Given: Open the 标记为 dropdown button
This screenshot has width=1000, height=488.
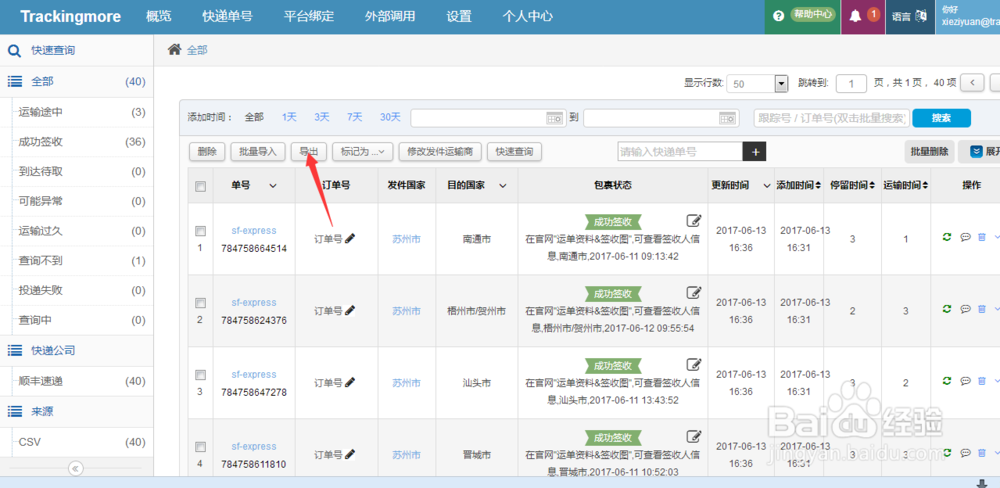Looking at the screenshot, I should pyautogui.click(x=362, y=152).
